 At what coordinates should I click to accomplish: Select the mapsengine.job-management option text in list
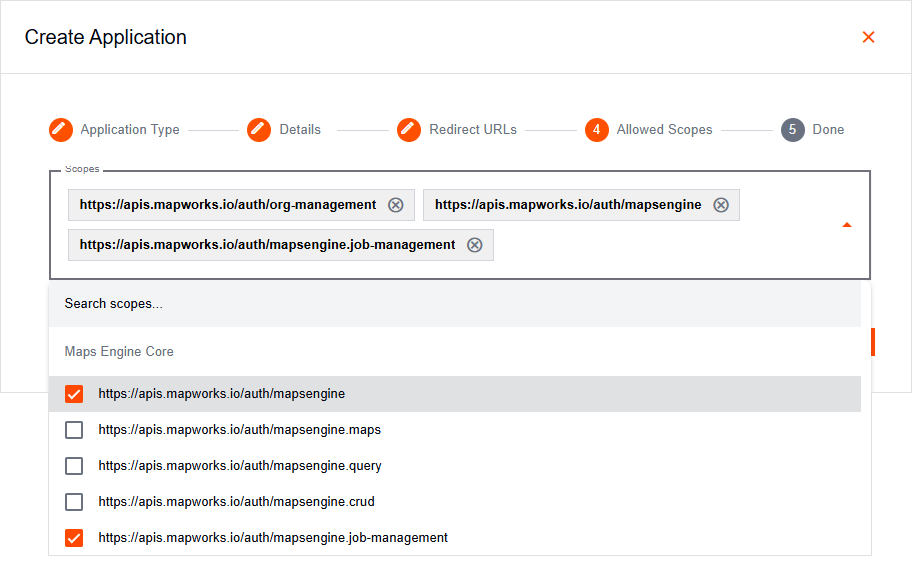273,538
